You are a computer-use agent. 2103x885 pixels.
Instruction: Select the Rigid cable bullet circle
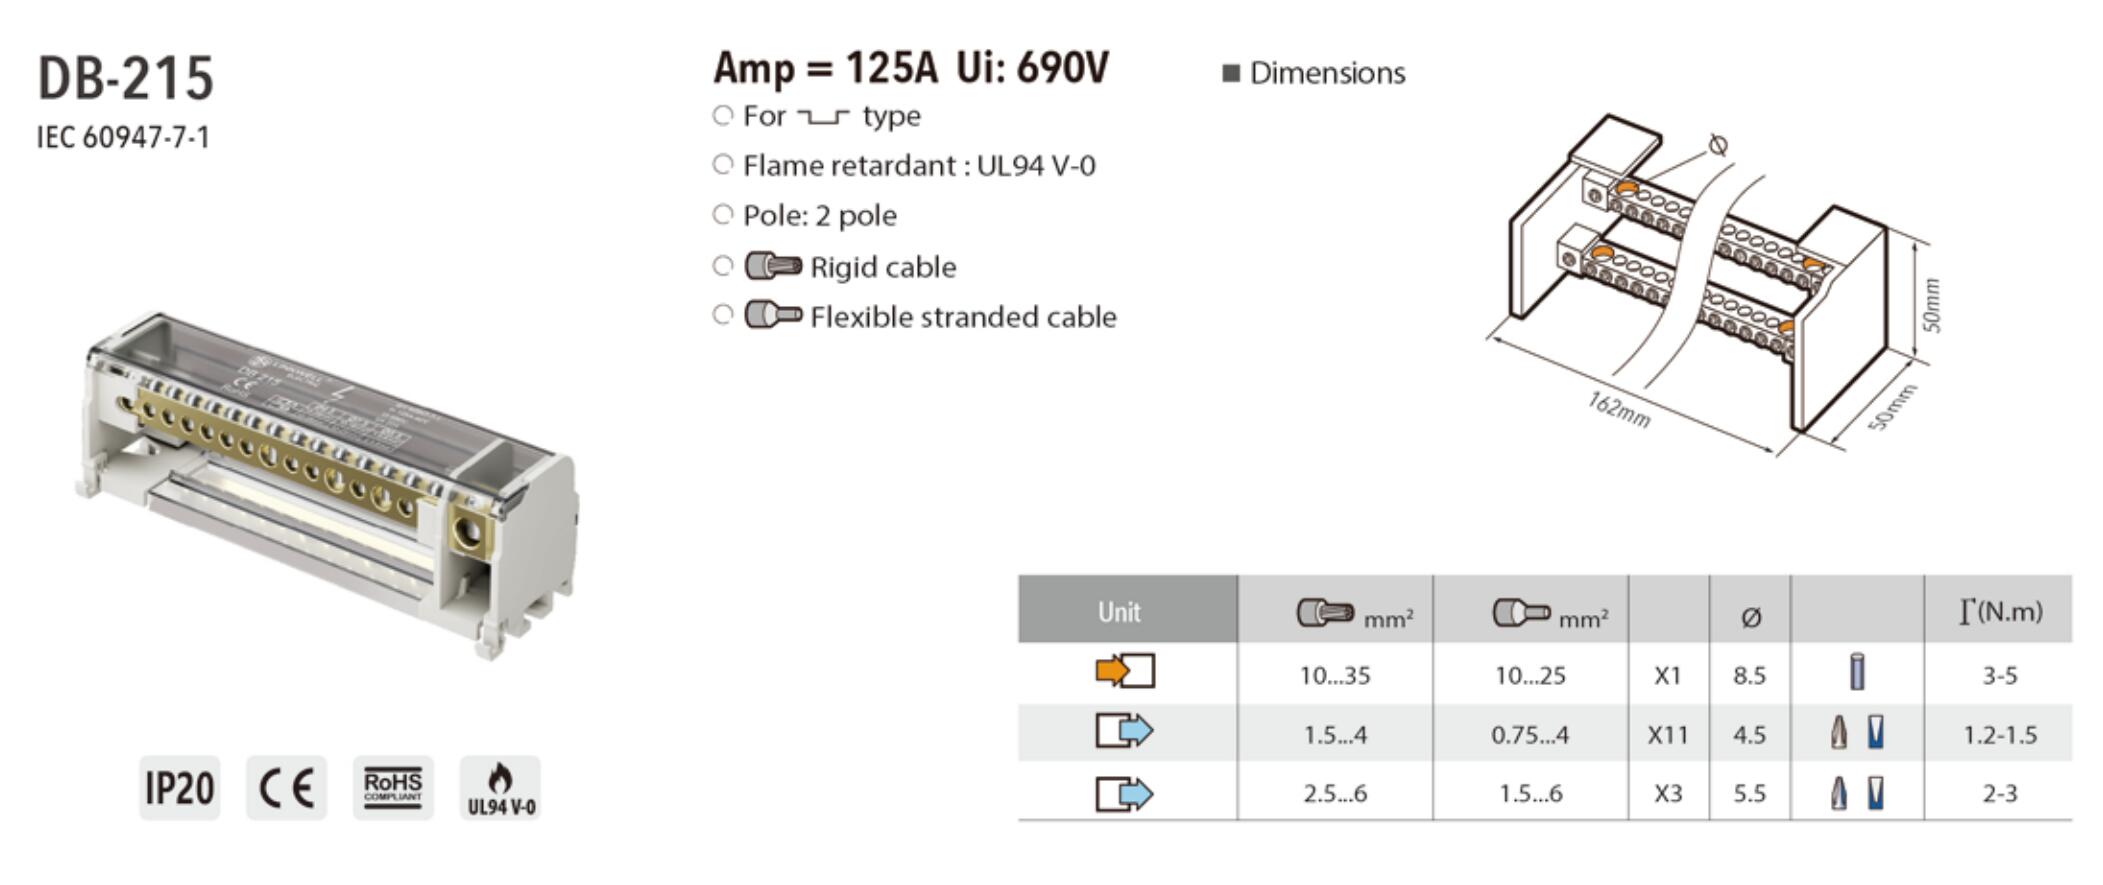pyautogui.click(x=723, y=266)
